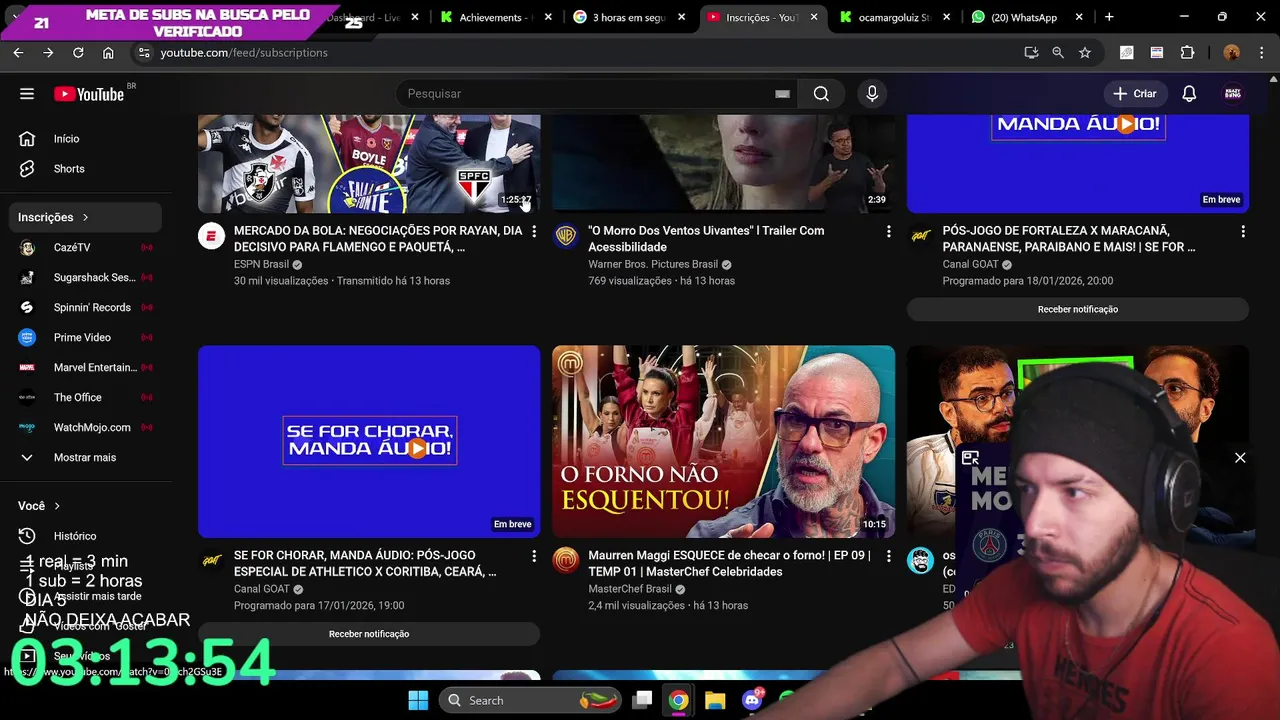Switch to ocamargoluiz tab
Viewport: 1280px width, 720px height.
tap(895, 18)
